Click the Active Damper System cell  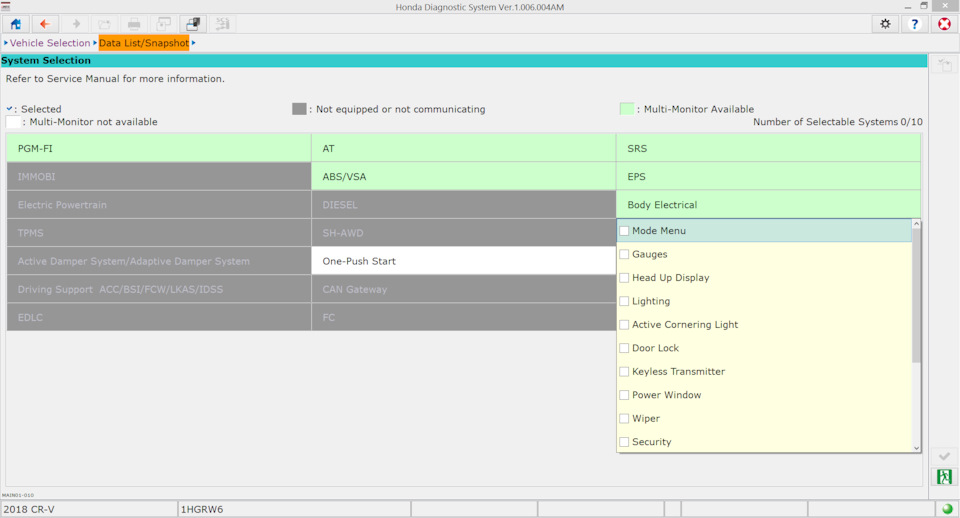(x=159, y=261)
